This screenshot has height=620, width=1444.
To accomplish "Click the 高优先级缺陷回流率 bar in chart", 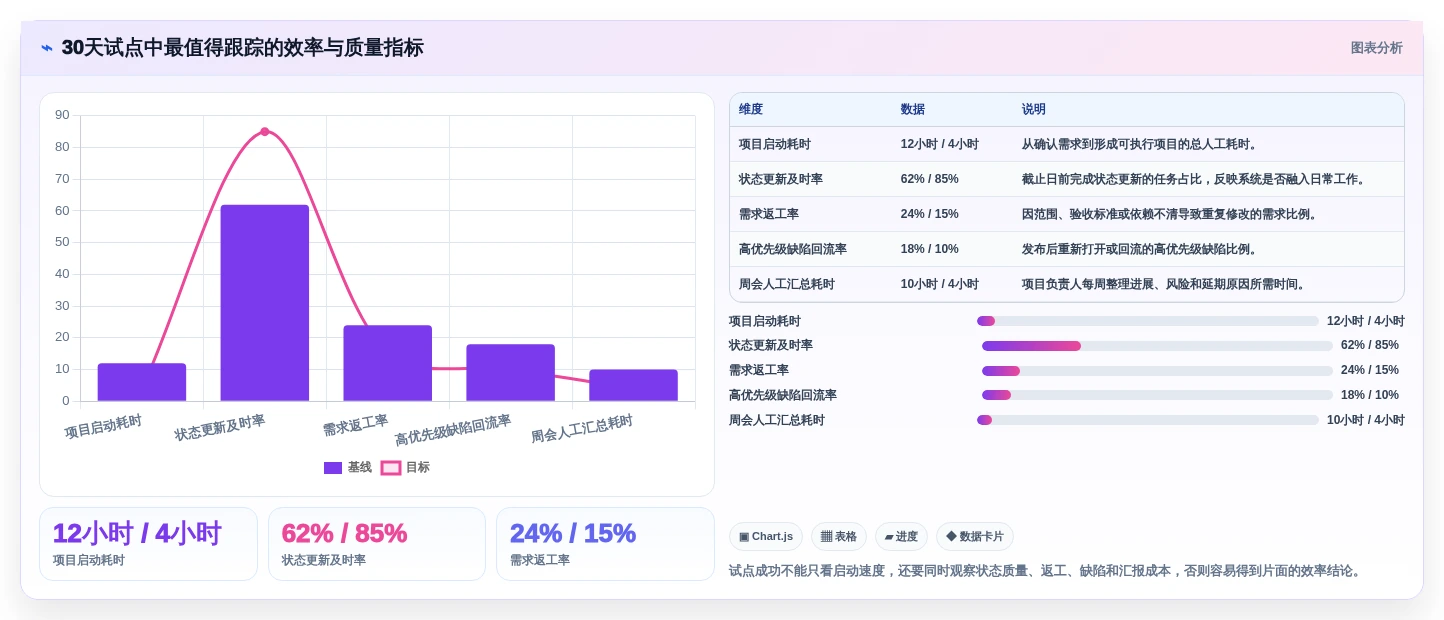I will pyautogui.click(x=510, y=373).
